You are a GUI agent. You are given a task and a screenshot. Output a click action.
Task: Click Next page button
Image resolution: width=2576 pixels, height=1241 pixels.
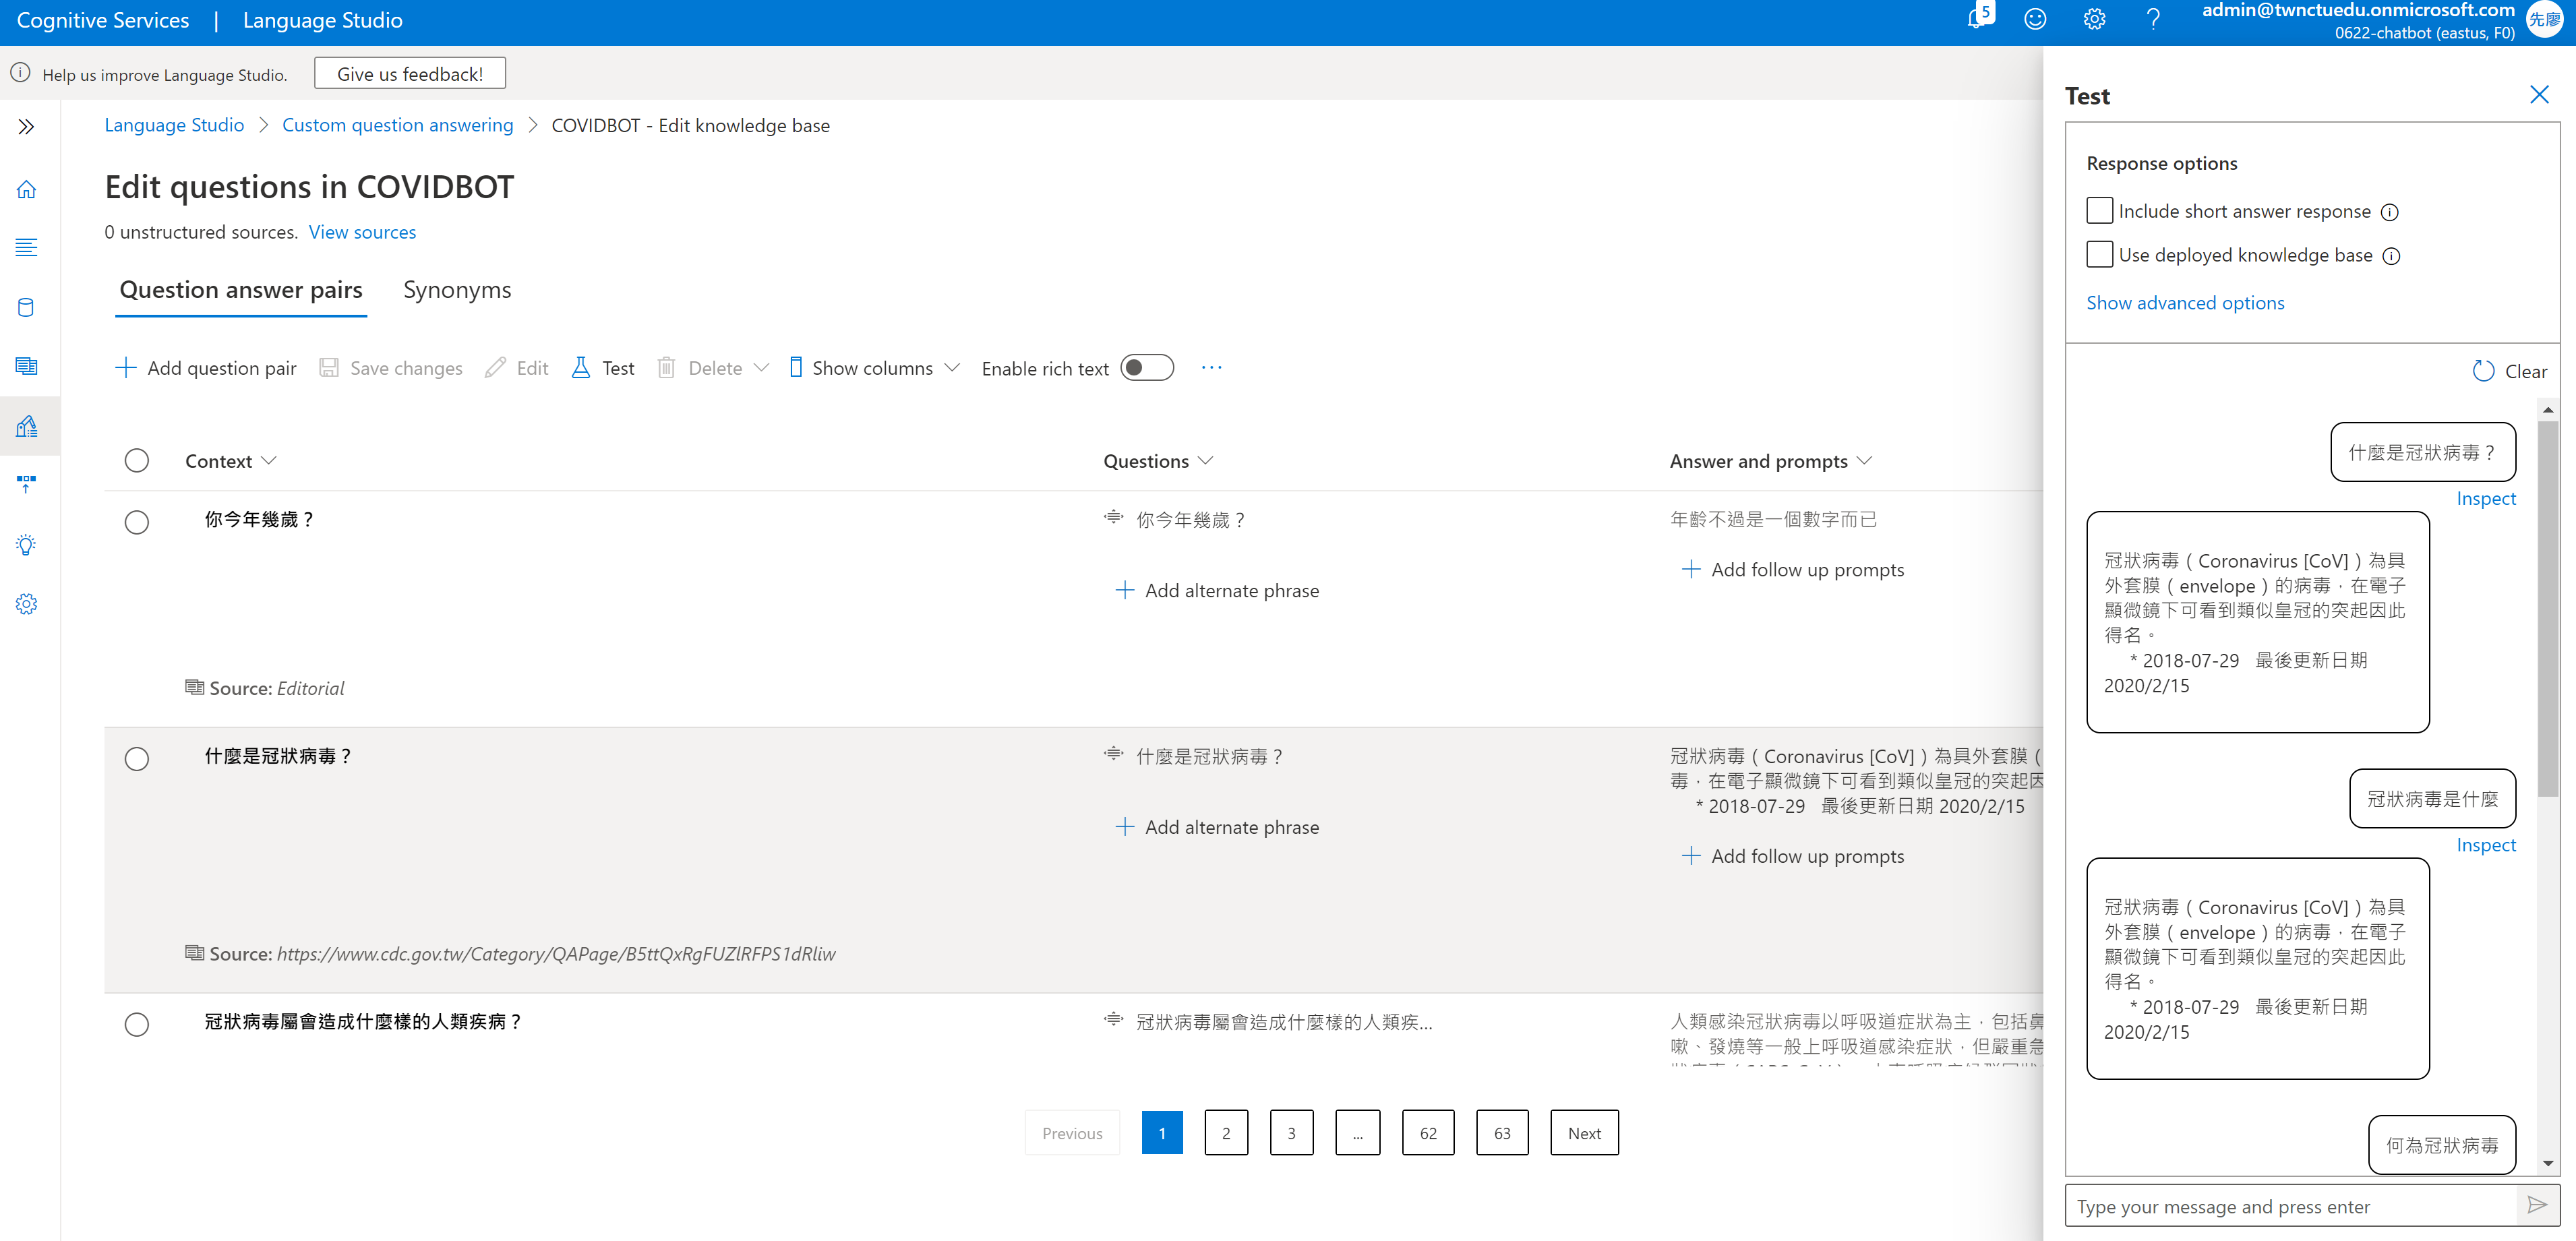coord(1584,1132)
